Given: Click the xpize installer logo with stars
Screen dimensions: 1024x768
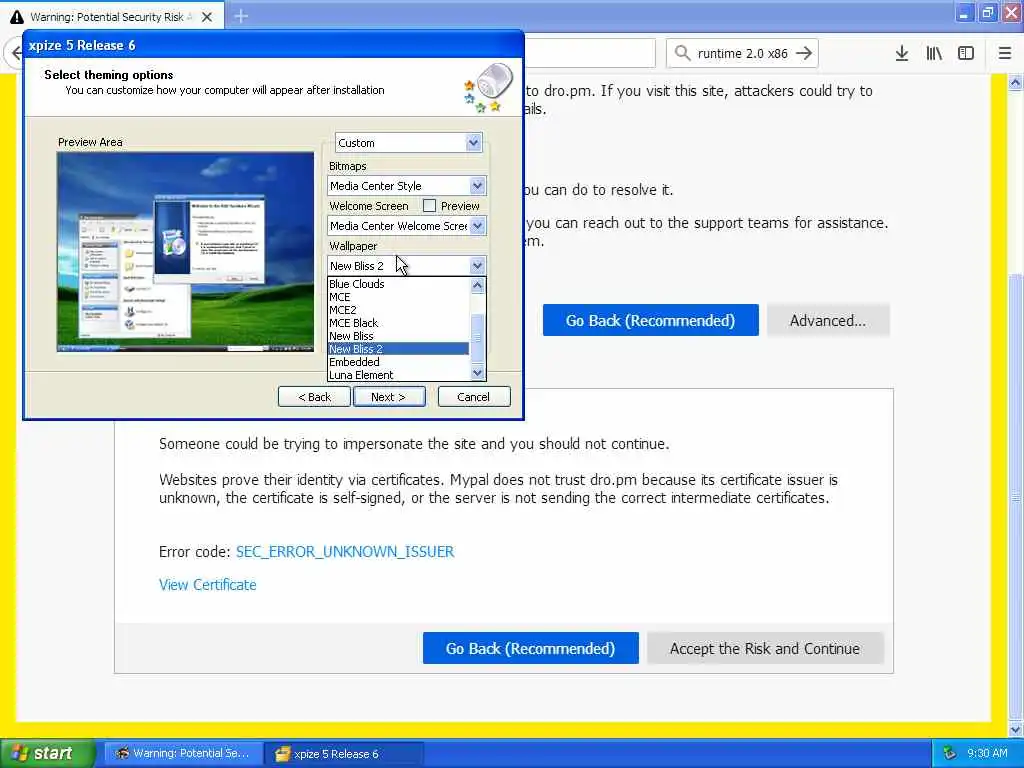Looking at the screenshot, I should coord(488,88).
